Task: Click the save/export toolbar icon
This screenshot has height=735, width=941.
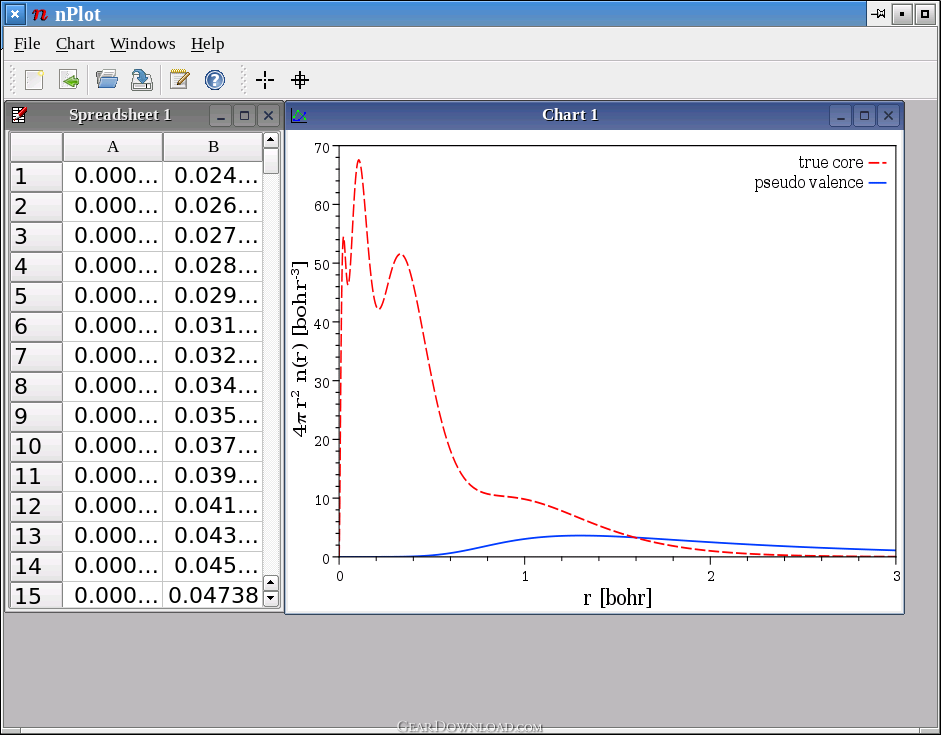Action: (142, 80)
